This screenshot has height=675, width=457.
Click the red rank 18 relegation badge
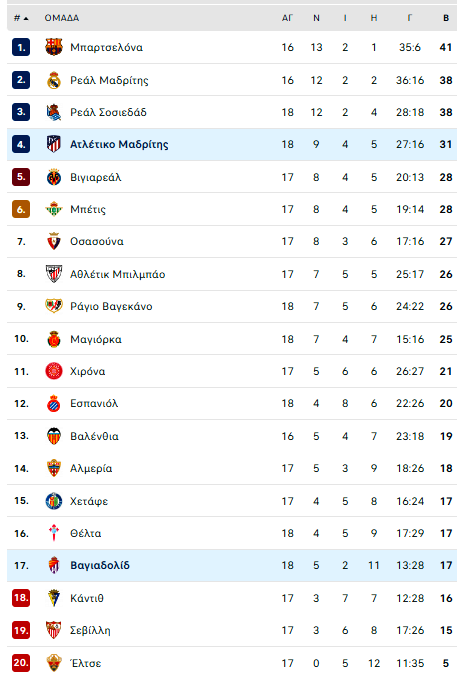21,598
